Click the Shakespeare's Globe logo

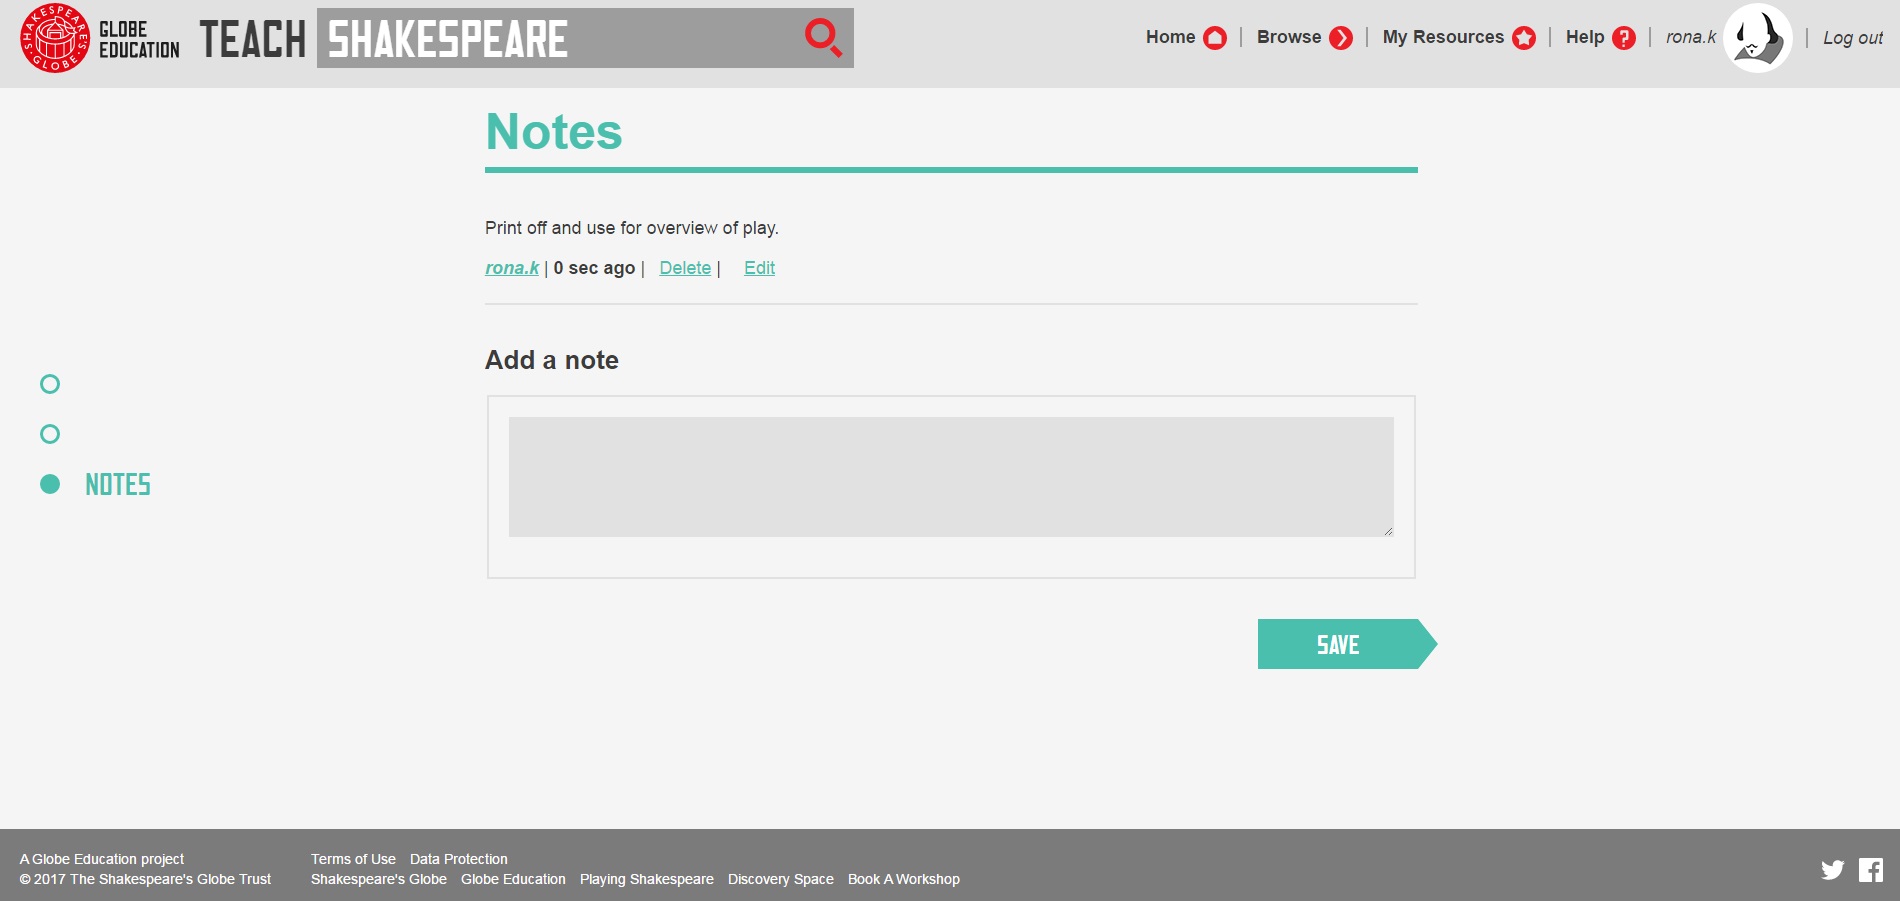point(55,38)
